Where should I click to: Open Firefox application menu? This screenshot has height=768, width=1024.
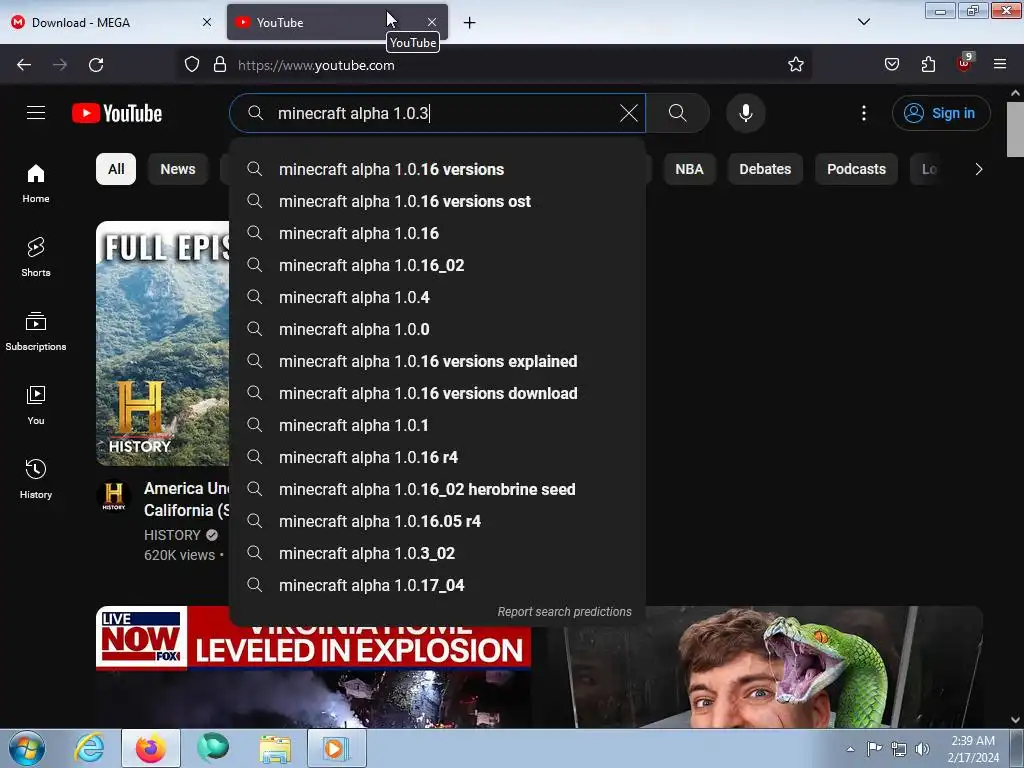1000,65
